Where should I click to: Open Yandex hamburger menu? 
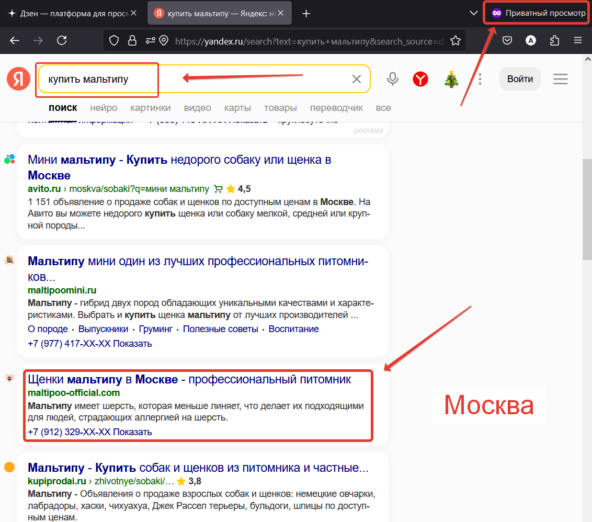pos(561,79)
